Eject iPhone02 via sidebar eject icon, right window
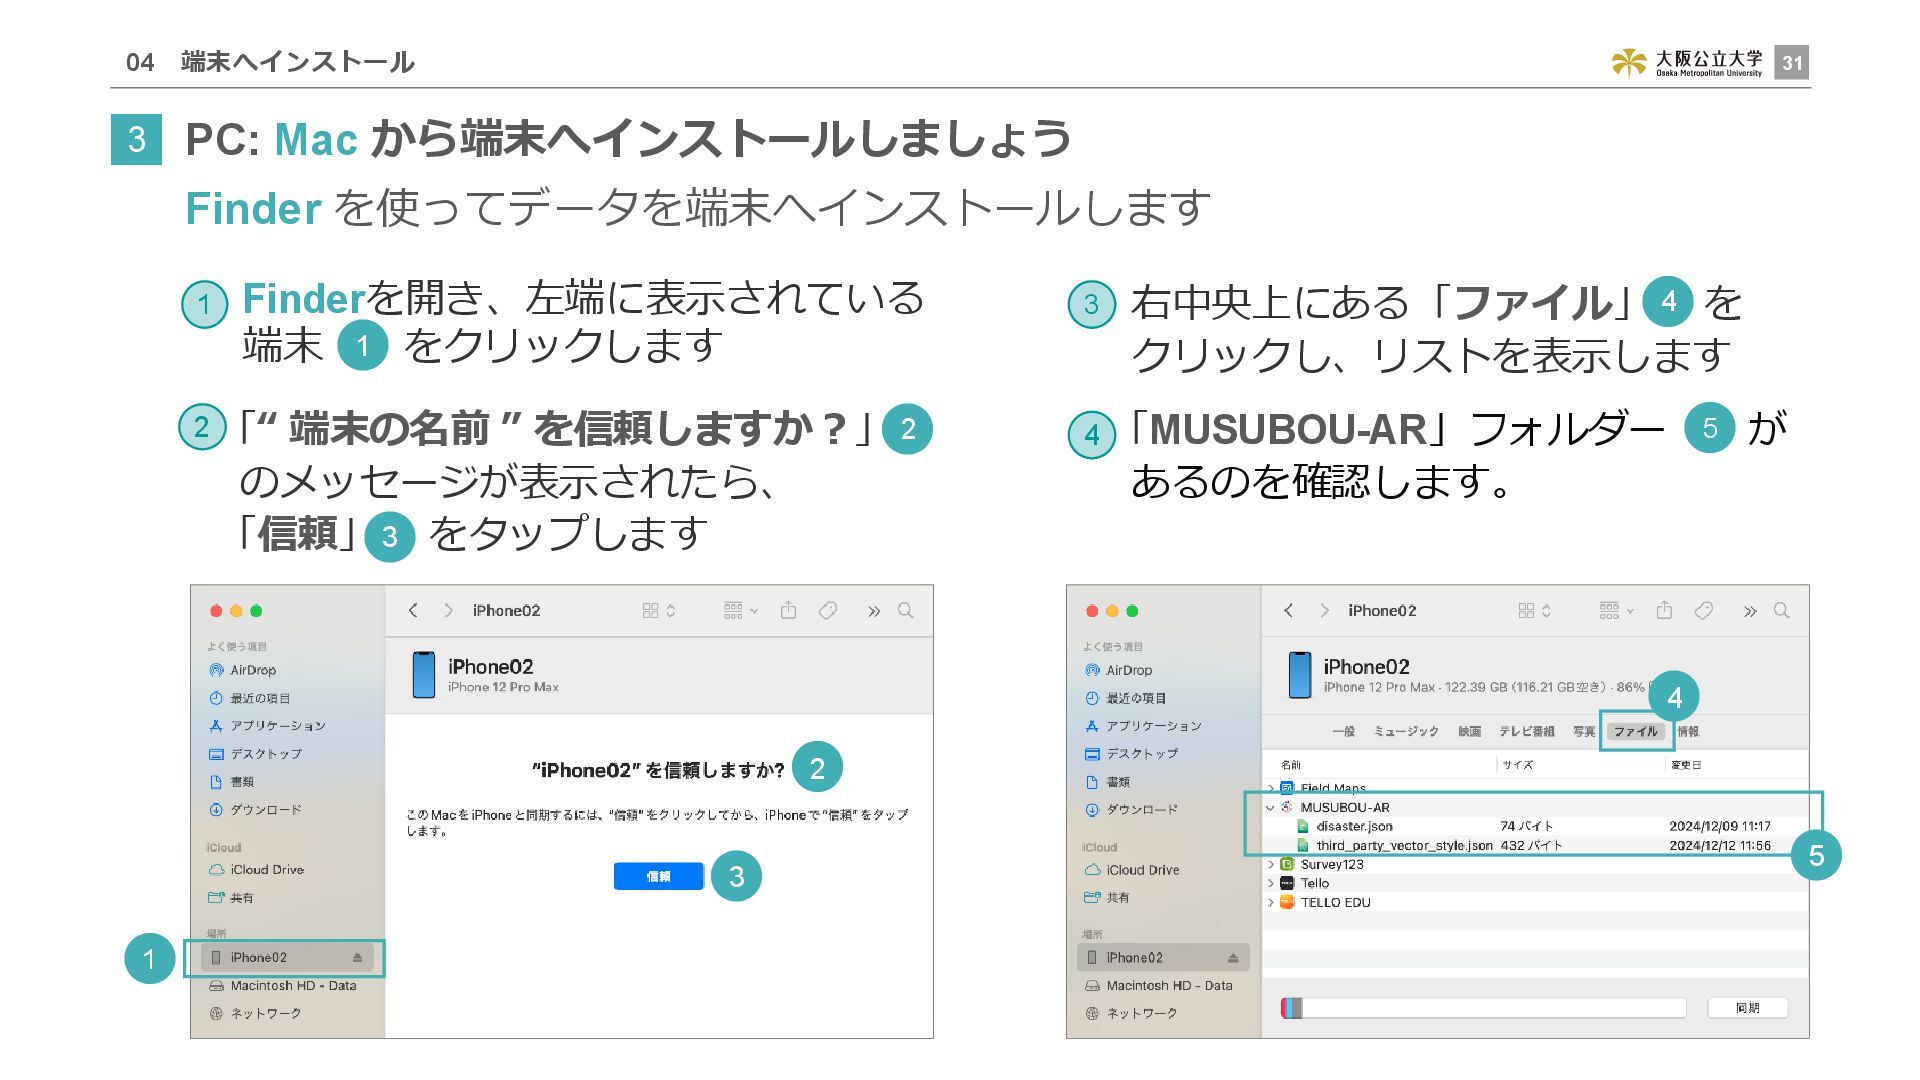Screen dimensions: 1920x1080 tap(1233, 958)
